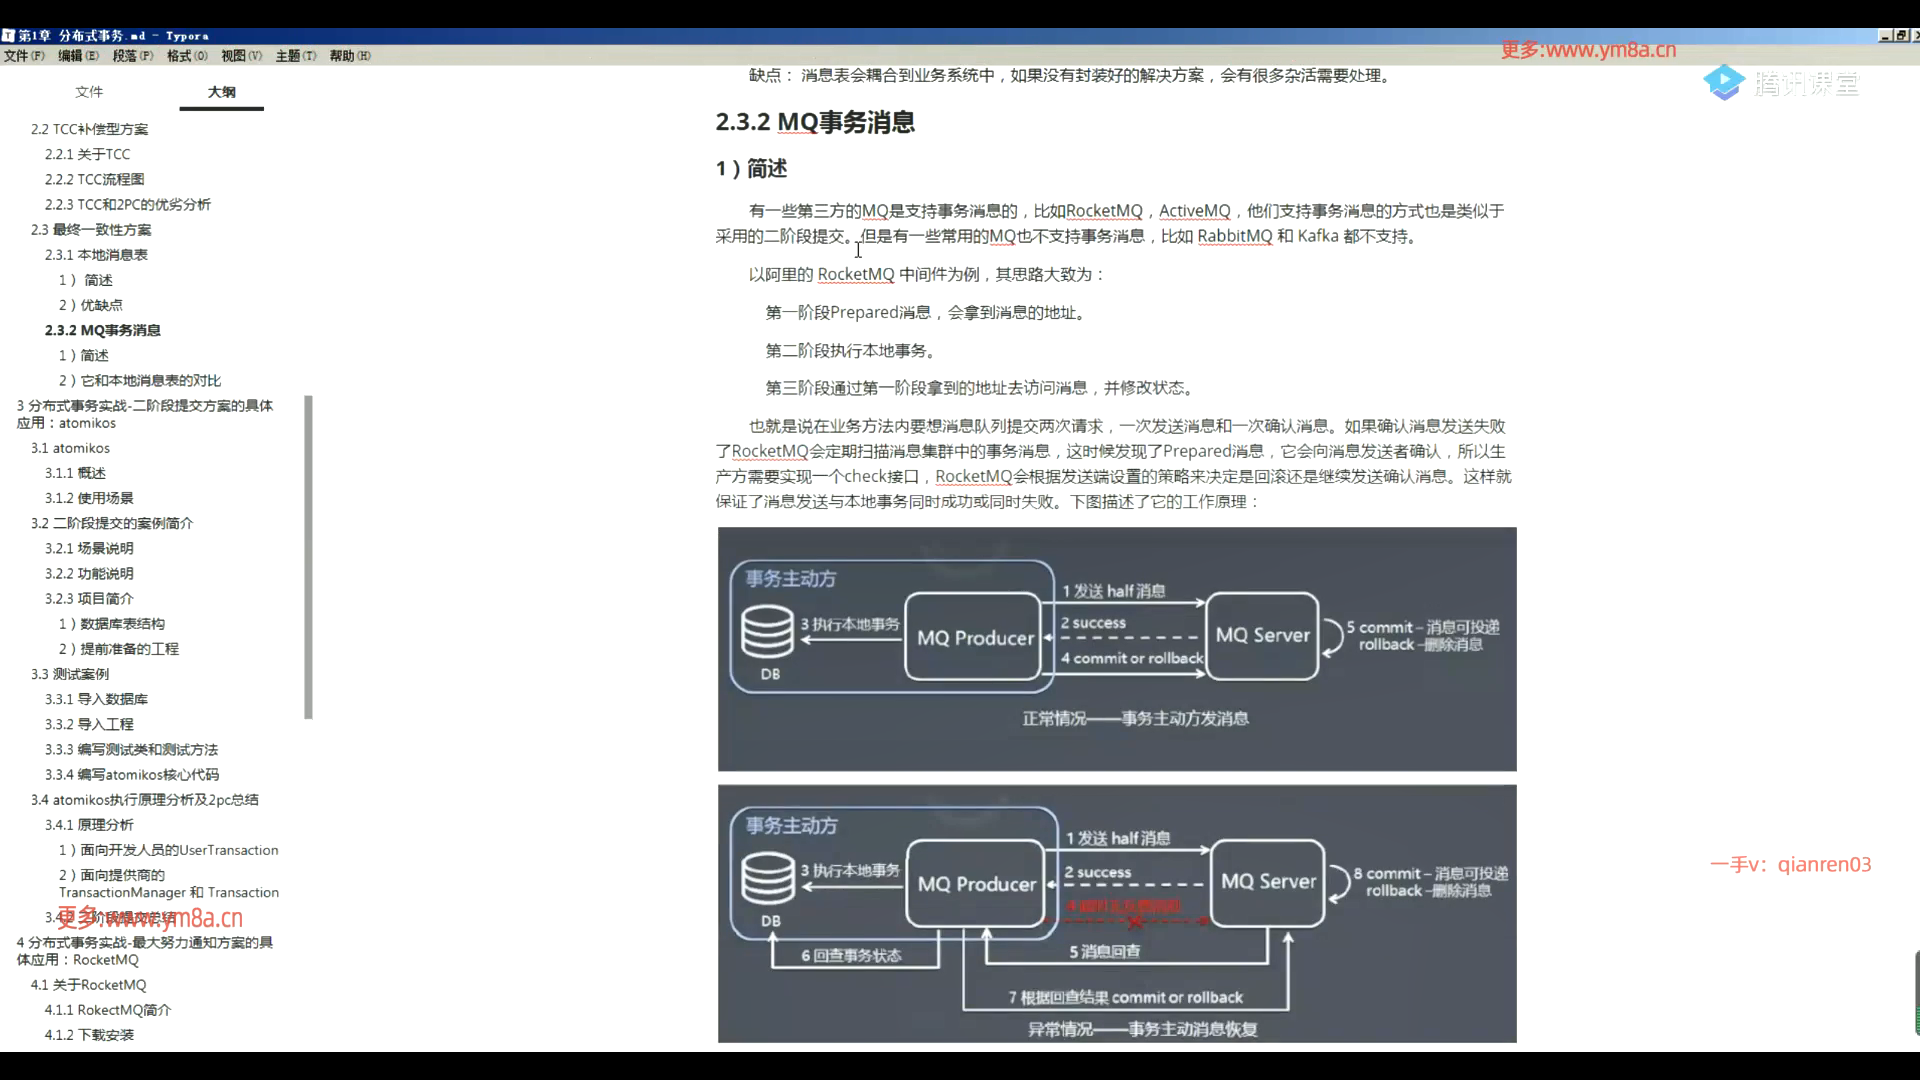Select the 大纲 outline tab

point(221,92)
